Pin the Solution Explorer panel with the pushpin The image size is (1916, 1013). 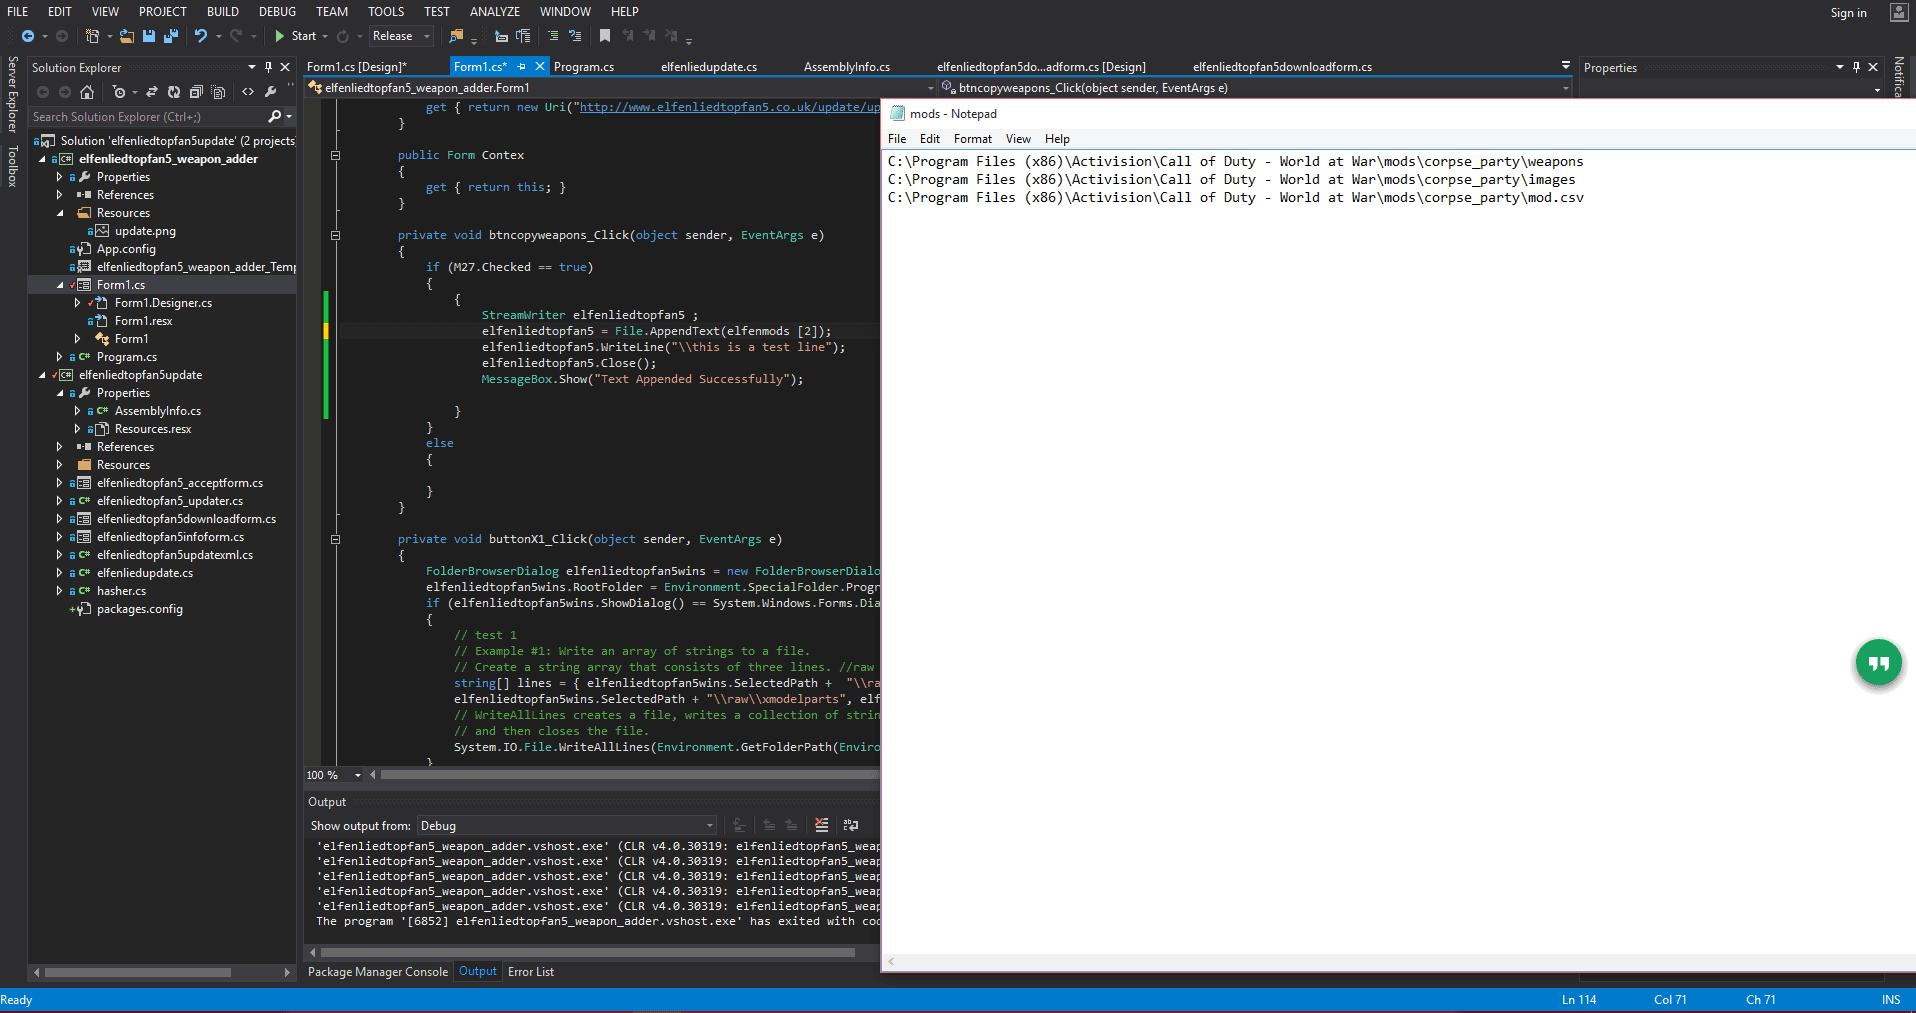coord(268,67)
